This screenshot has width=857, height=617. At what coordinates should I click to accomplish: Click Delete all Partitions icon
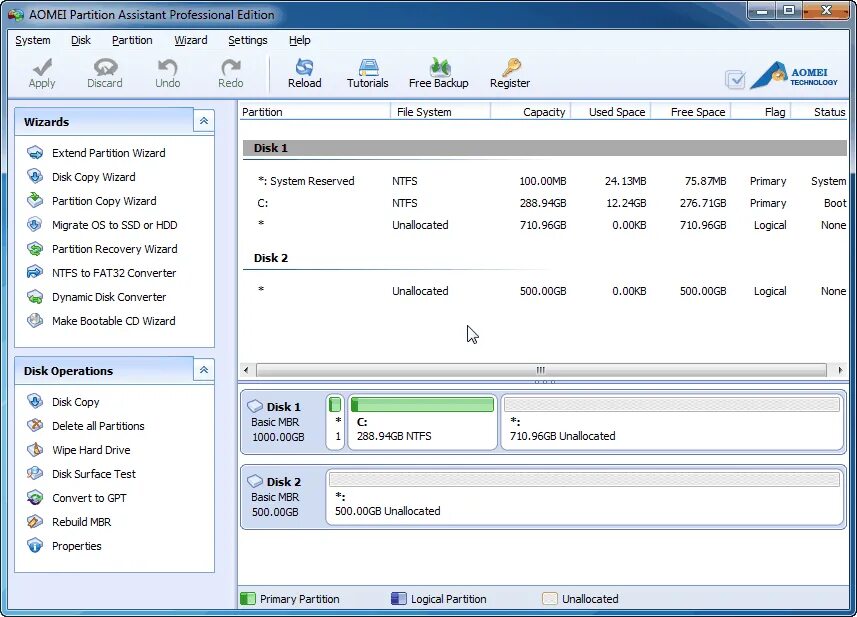point(35,426)
